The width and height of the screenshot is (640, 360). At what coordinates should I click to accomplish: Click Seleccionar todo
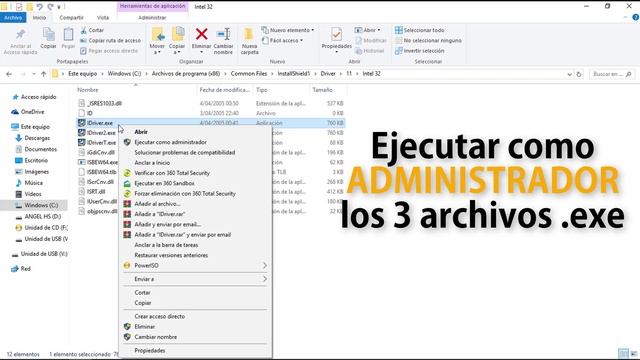tap(420, 30)
